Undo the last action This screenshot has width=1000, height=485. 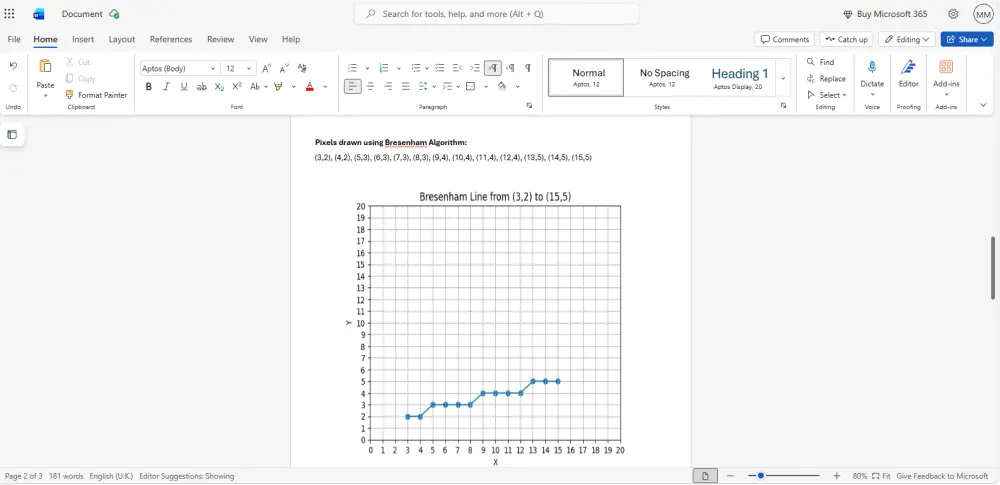(13, 66)
